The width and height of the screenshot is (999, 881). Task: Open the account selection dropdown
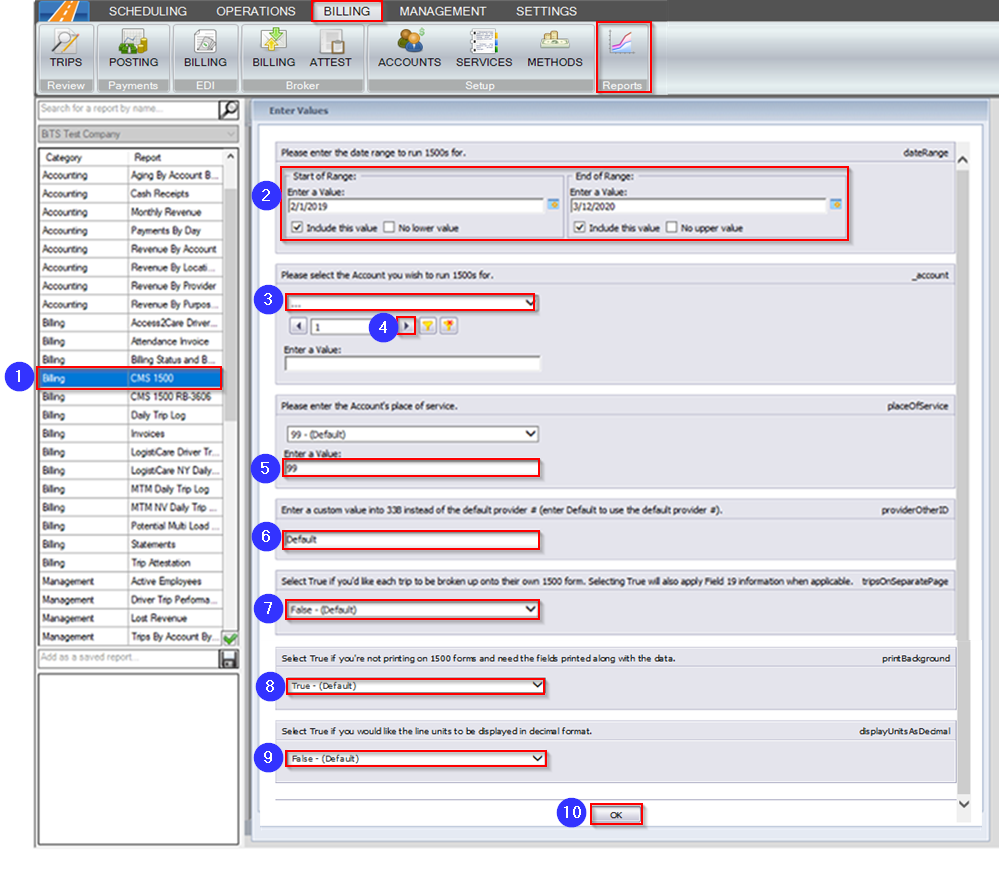[412, 303]
